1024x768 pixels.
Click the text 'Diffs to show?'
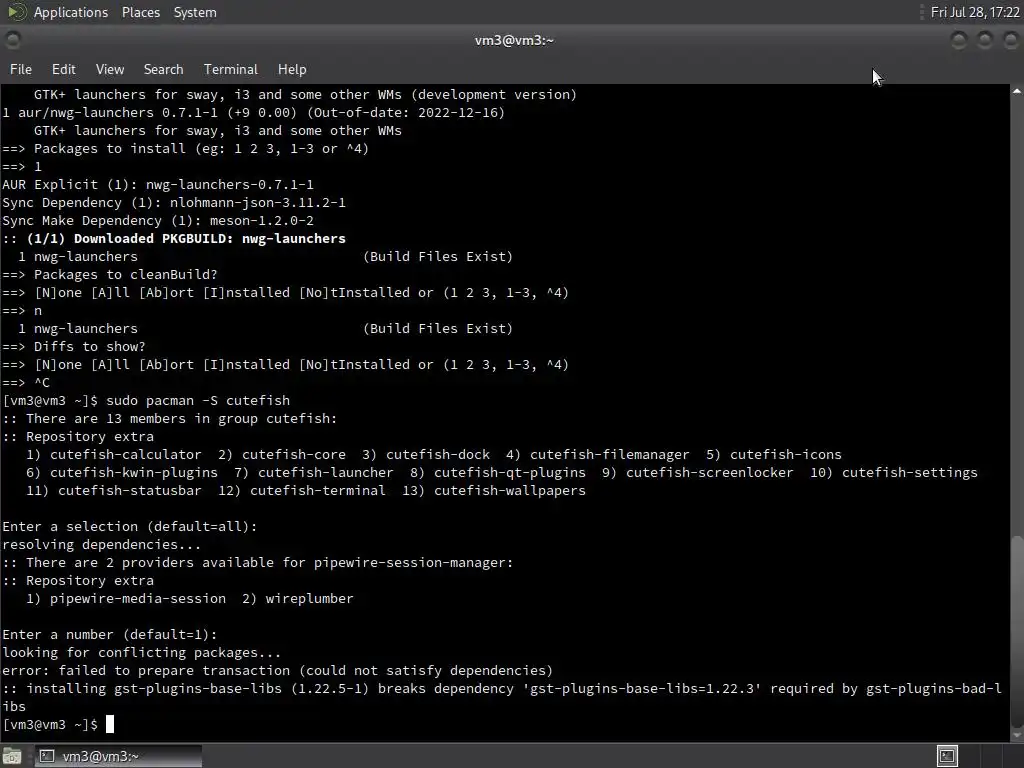[89, 346]
